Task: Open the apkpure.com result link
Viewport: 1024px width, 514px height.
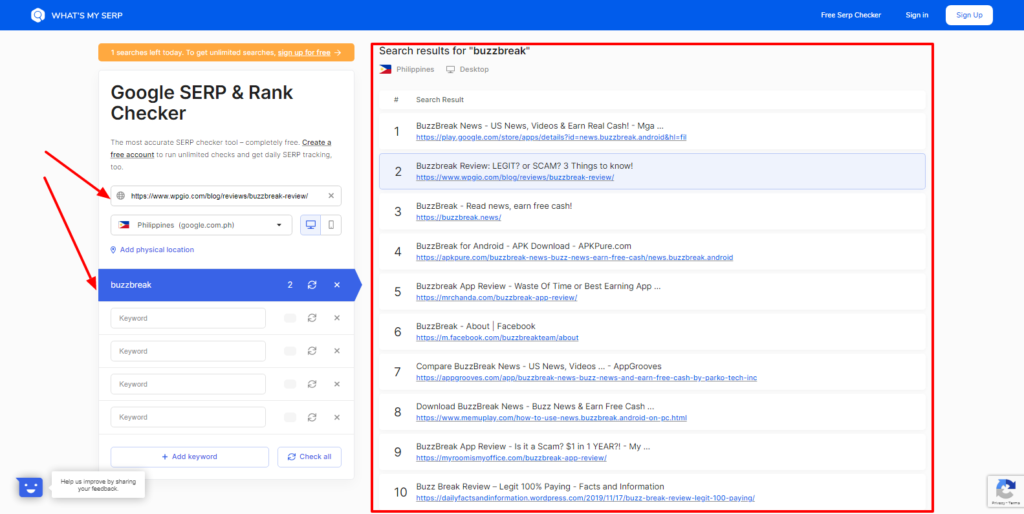Action: [575, 257]
